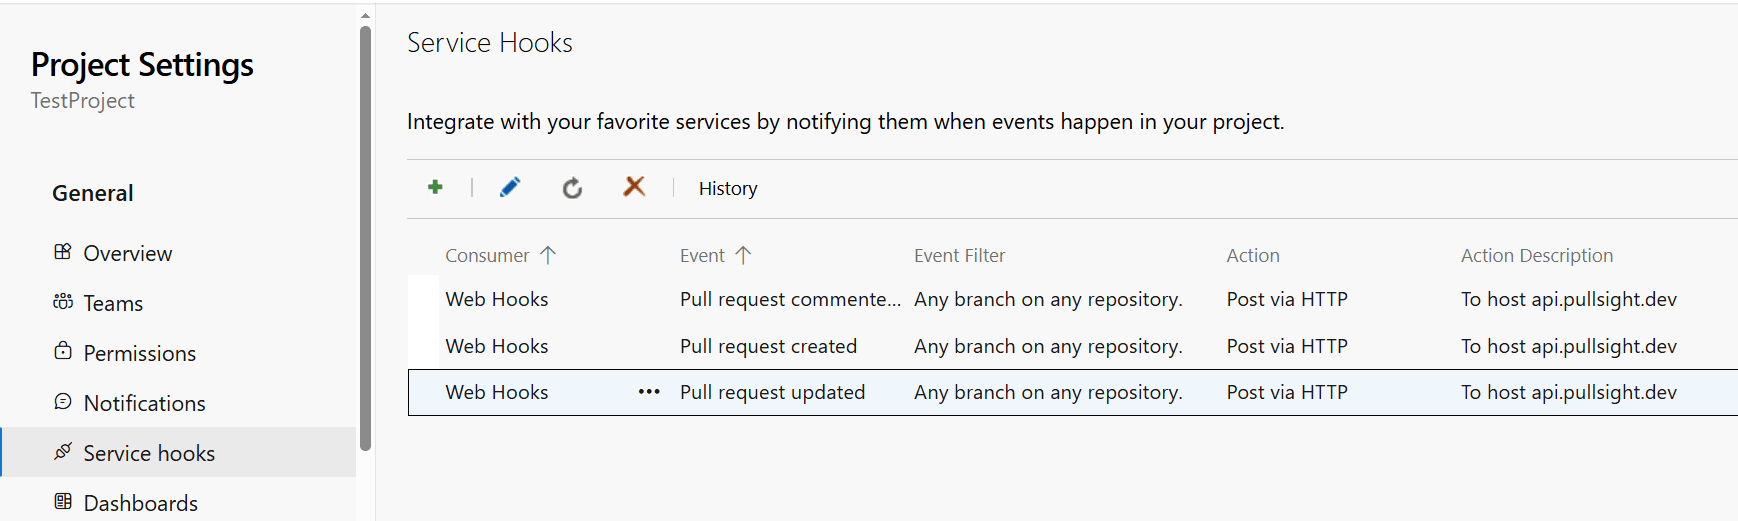Click Web Hooks in Pull request created row
Viewport: 1738px width, 521px height.
pyautogui.click(x=497, y=346)
